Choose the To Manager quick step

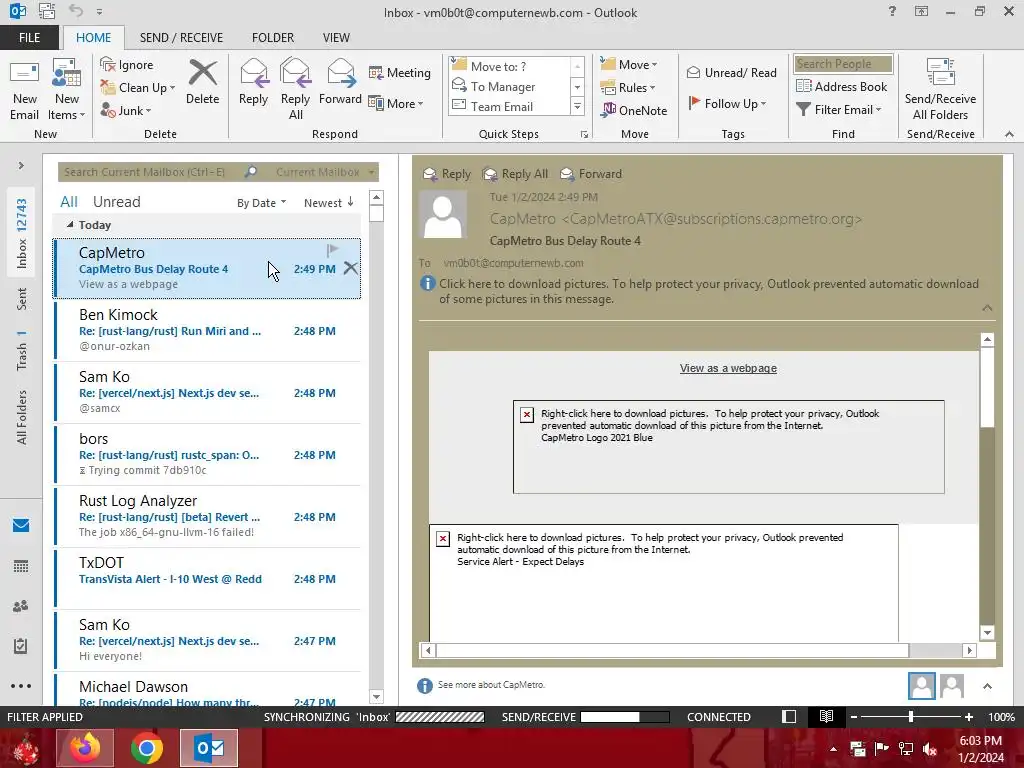(509, 86)
